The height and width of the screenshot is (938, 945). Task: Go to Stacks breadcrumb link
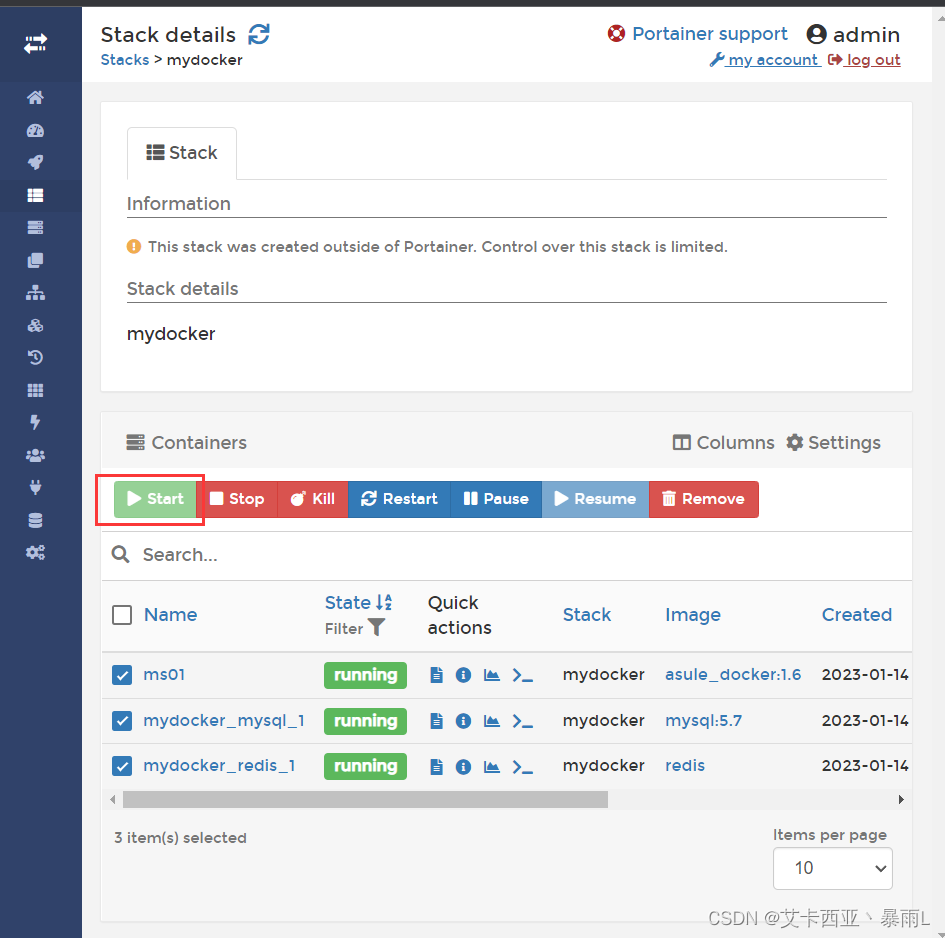point(125,60)
